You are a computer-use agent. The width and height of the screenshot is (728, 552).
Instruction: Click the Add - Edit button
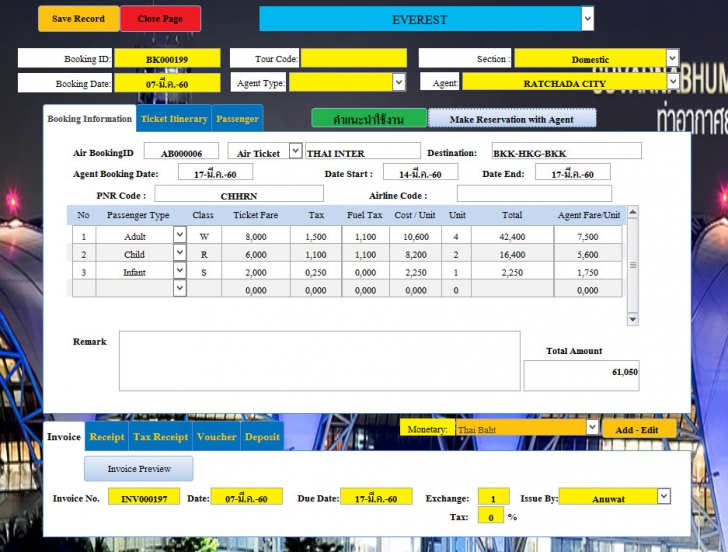(x=639, y=429)
